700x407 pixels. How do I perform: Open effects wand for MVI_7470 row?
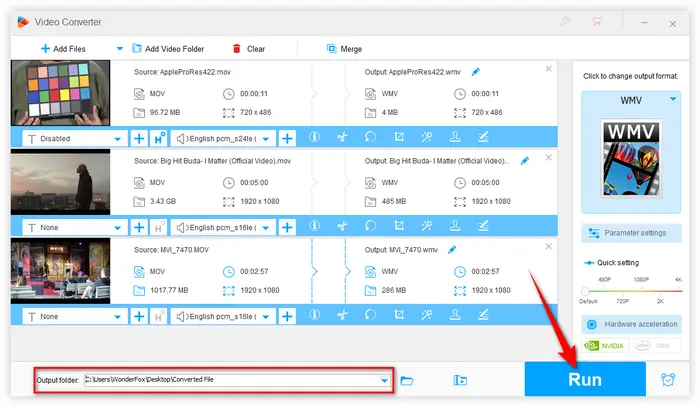point(427,315)
